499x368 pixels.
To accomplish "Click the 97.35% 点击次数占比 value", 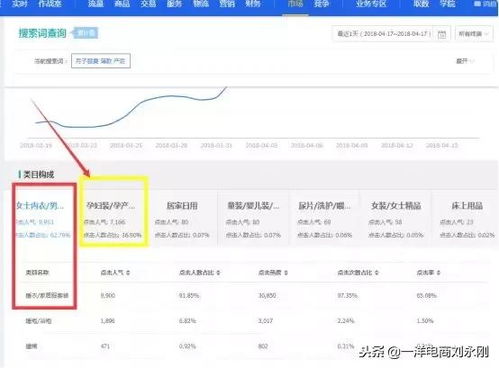I will [347, 296].
